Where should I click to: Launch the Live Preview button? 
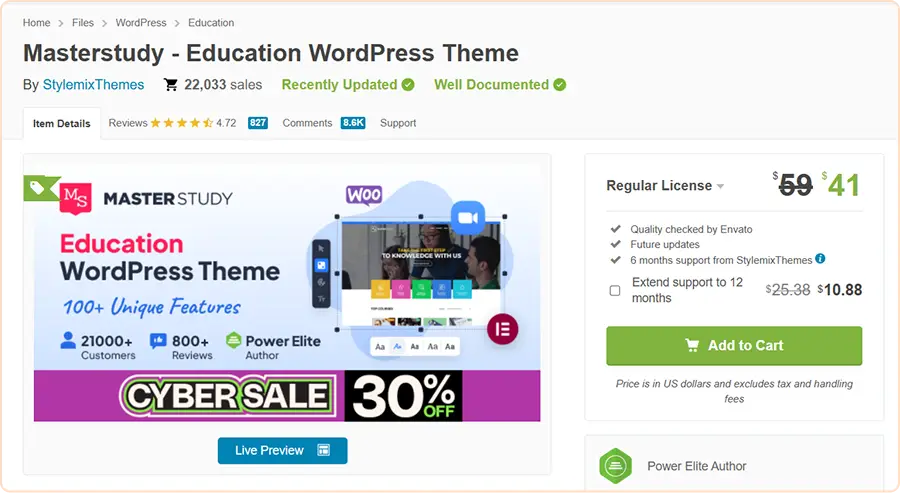click(282, 451)
